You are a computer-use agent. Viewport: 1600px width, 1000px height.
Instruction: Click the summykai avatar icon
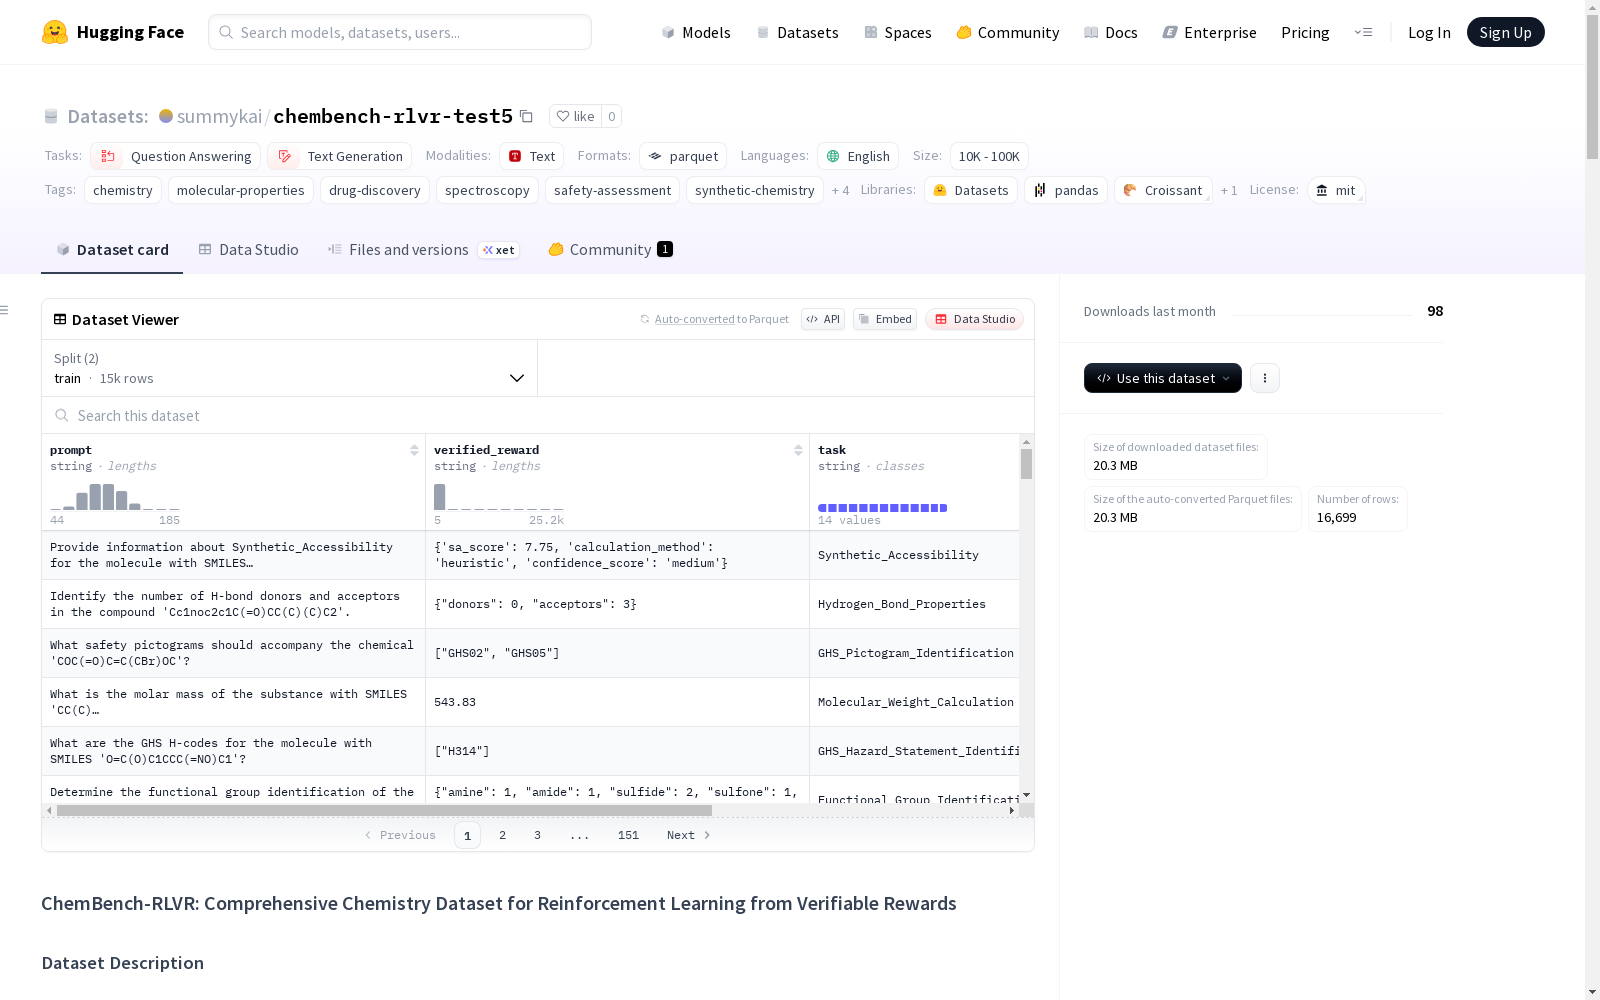pos(166,116)
